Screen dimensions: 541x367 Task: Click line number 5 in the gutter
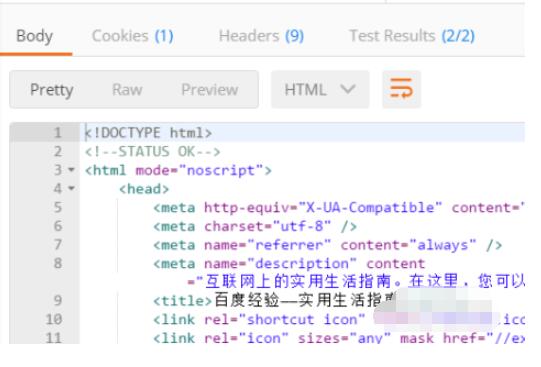pos(58,207)
